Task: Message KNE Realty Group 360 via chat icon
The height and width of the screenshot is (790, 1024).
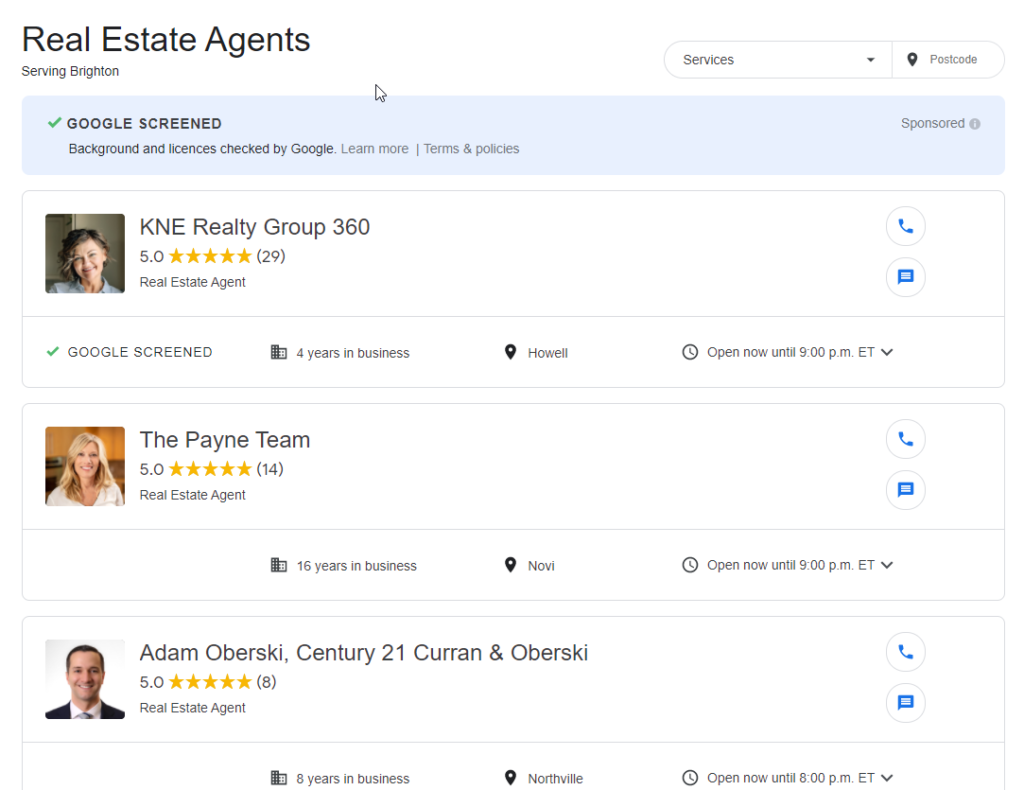Action: 905,277
